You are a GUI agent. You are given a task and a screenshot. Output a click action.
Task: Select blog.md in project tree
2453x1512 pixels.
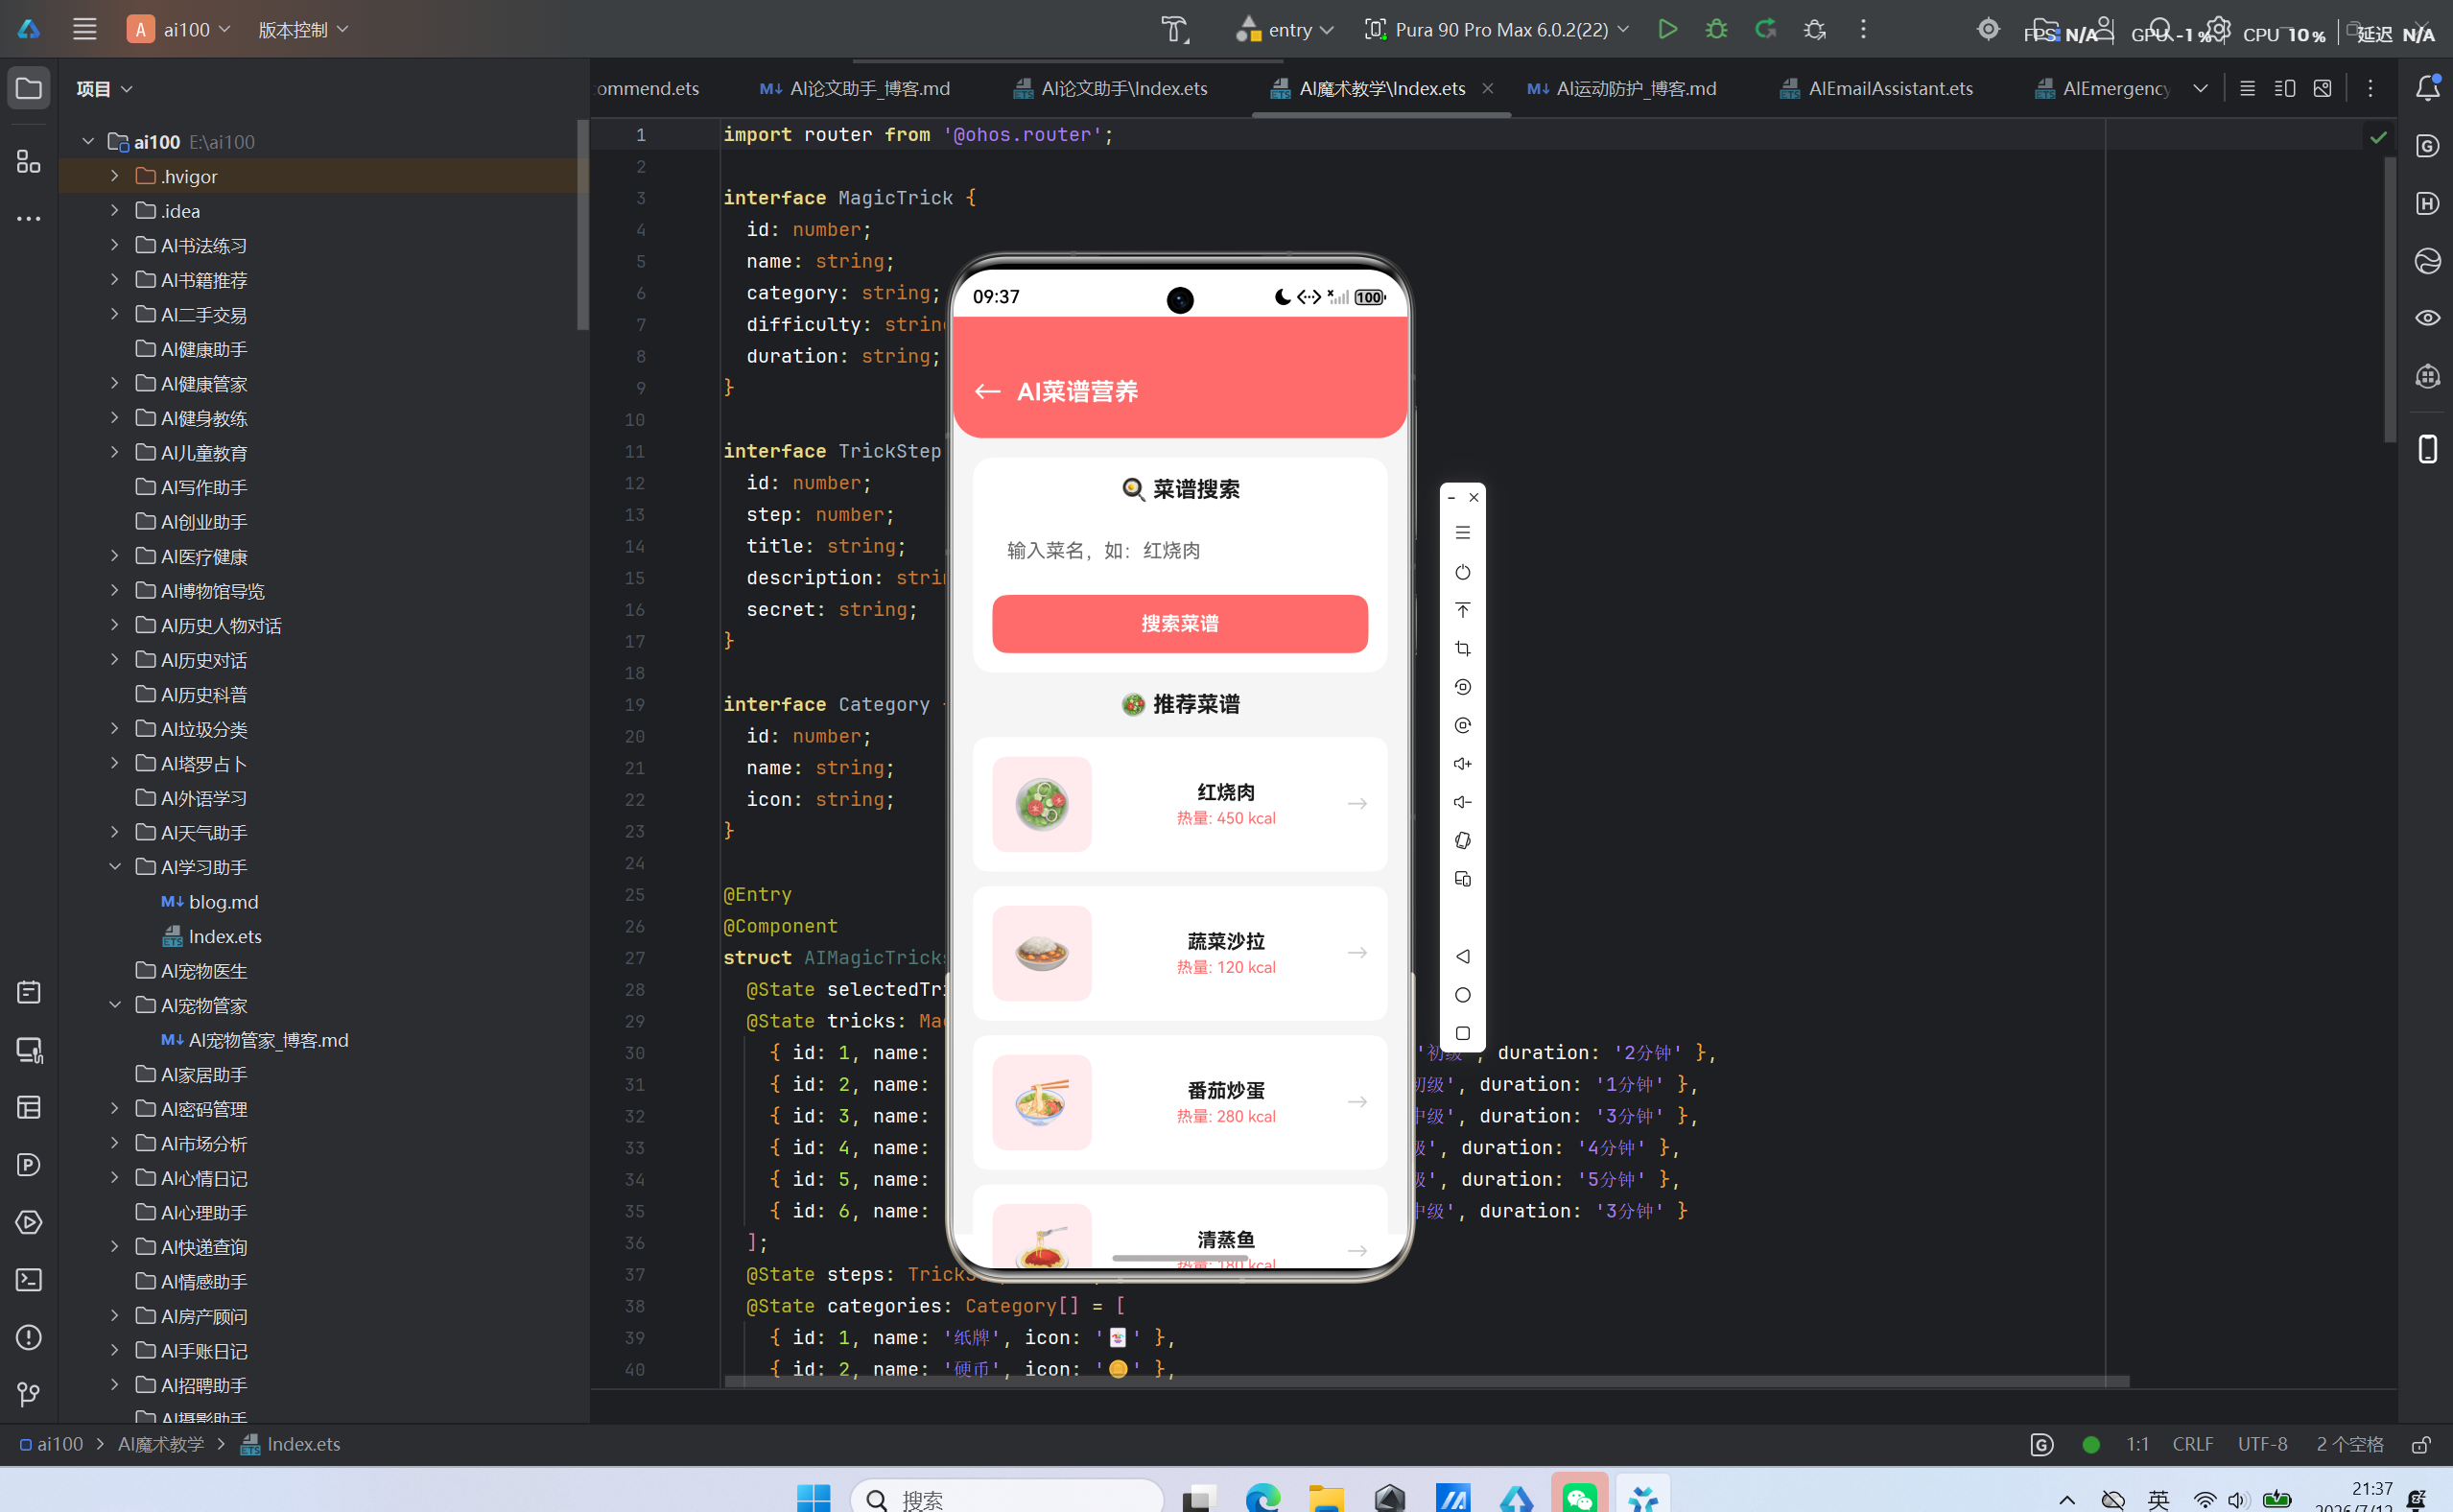coord(223,902)
